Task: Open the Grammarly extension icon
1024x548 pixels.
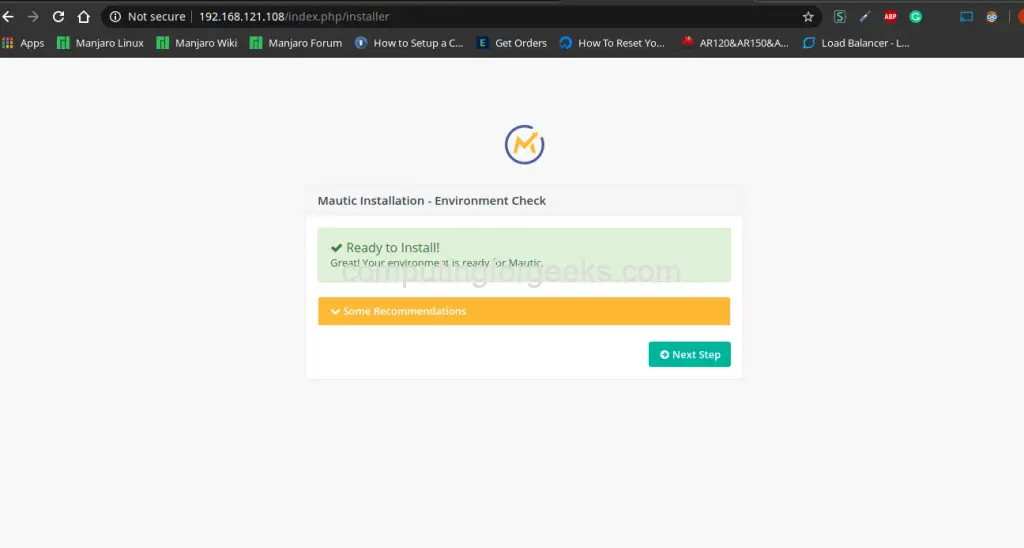Action: (916, 17)
